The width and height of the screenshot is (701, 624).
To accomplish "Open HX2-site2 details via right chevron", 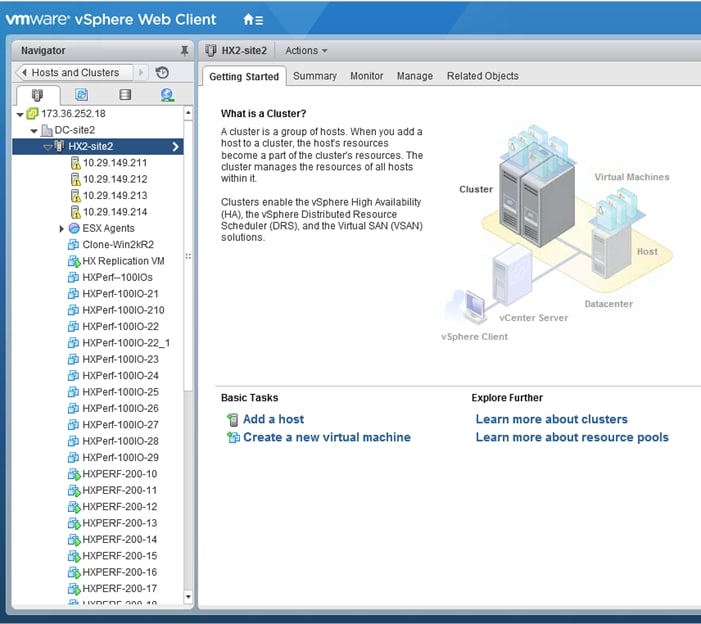I will tap(175, 147).
